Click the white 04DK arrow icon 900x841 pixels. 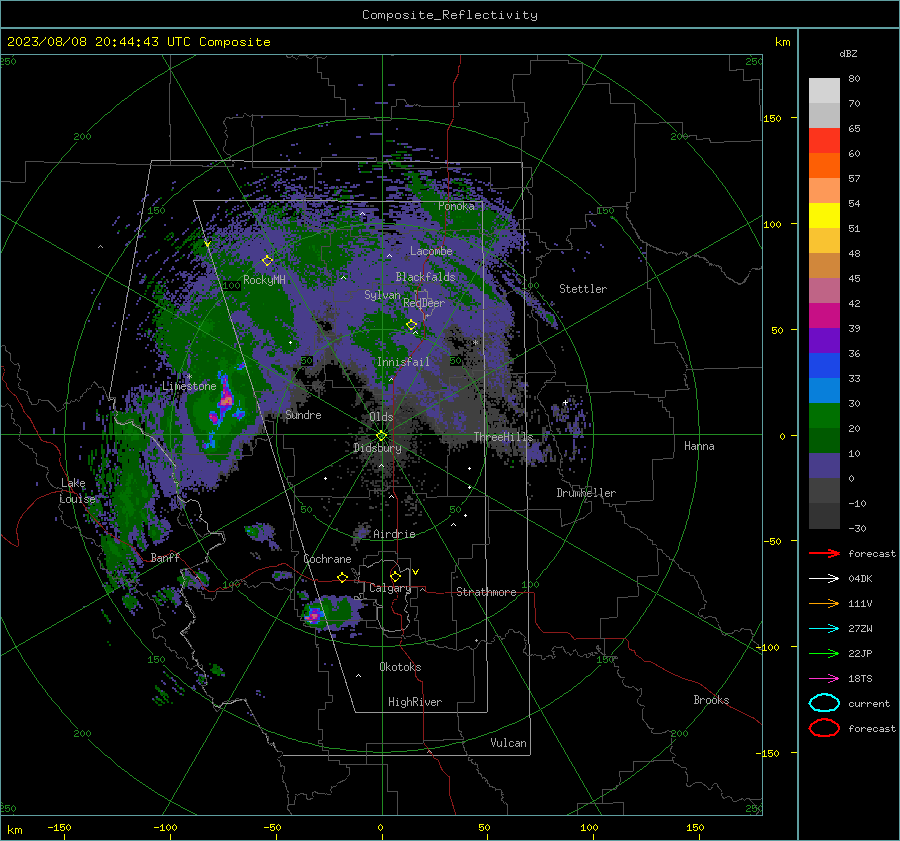[824, 578]
